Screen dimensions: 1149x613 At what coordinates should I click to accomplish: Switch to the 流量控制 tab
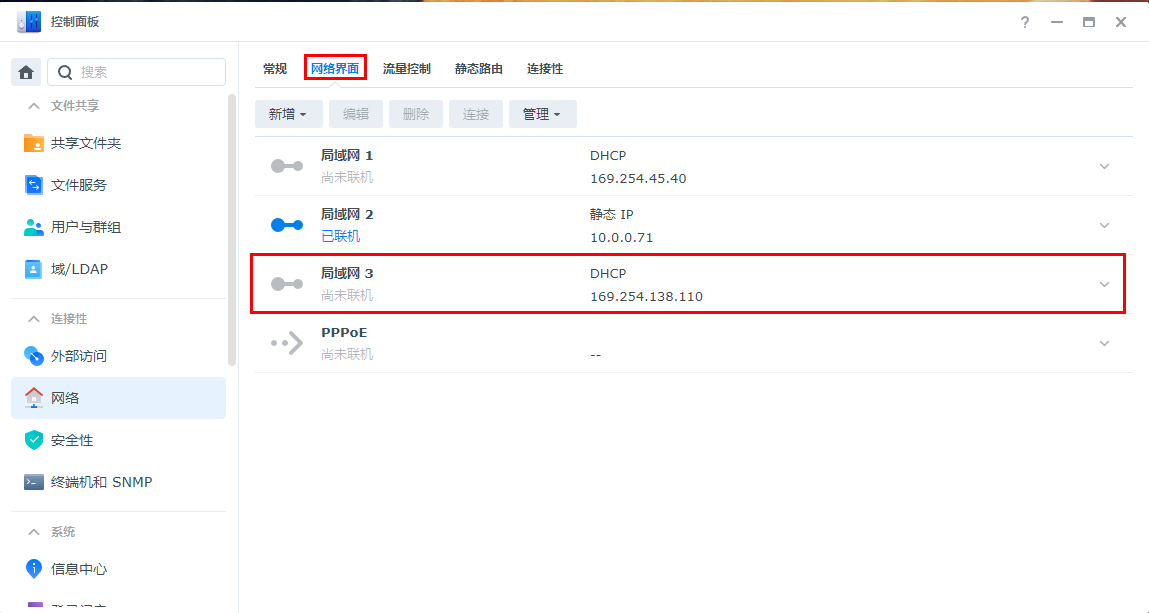(x=406, y=69)
